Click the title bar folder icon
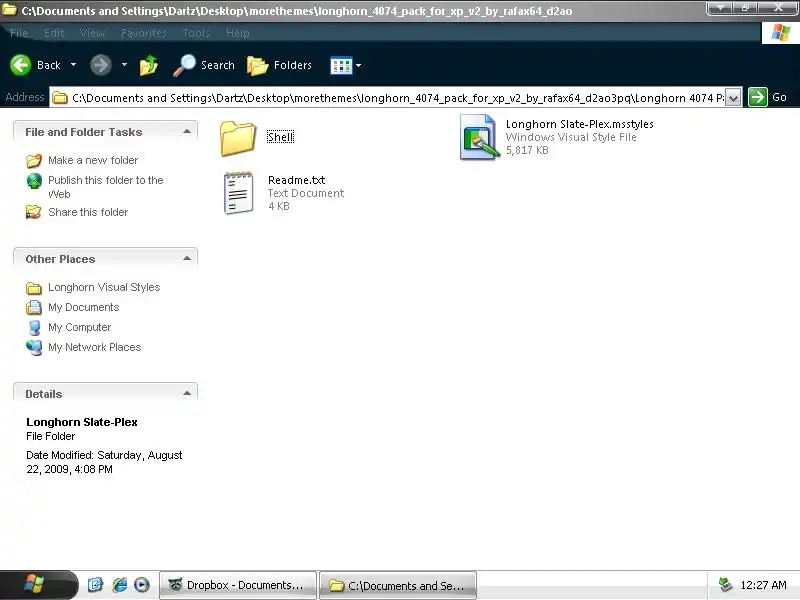The height and width of the screenshot is (600, 800). [9, 10]
